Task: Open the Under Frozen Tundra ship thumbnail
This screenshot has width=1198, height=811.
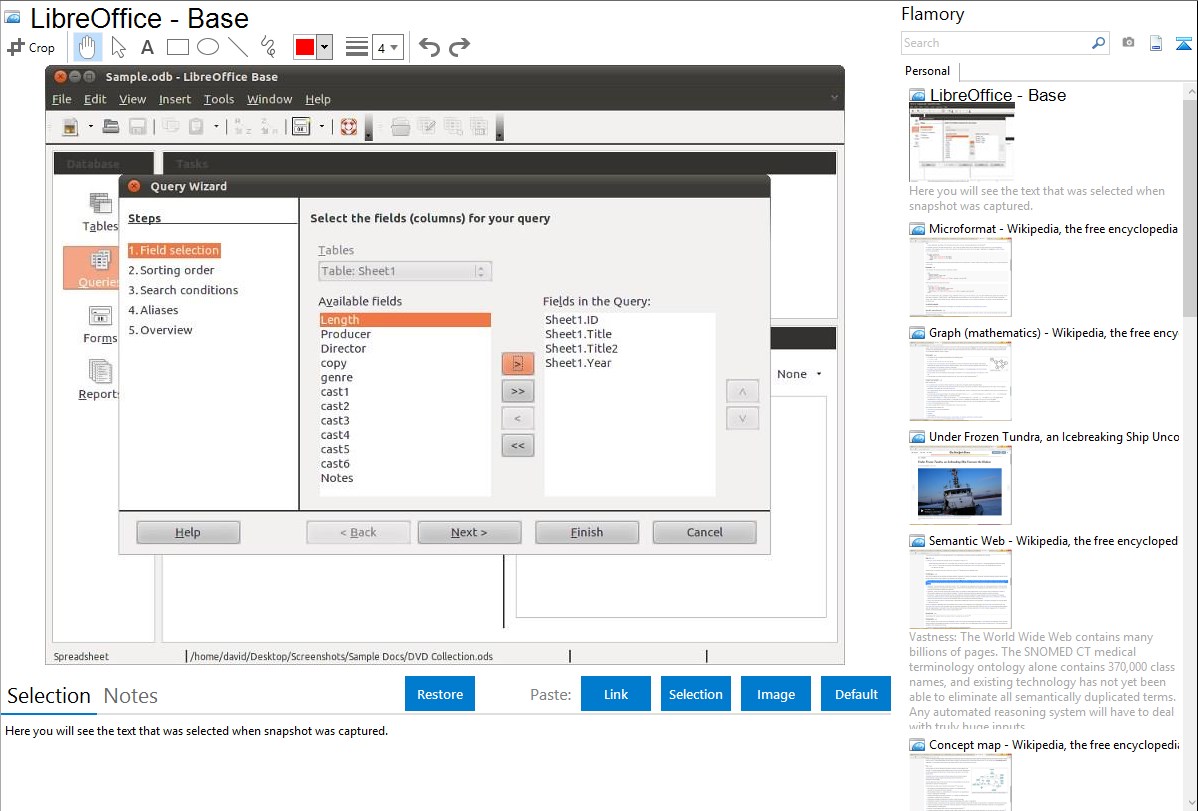Action: pyautogui.click(x=960, y=485)
